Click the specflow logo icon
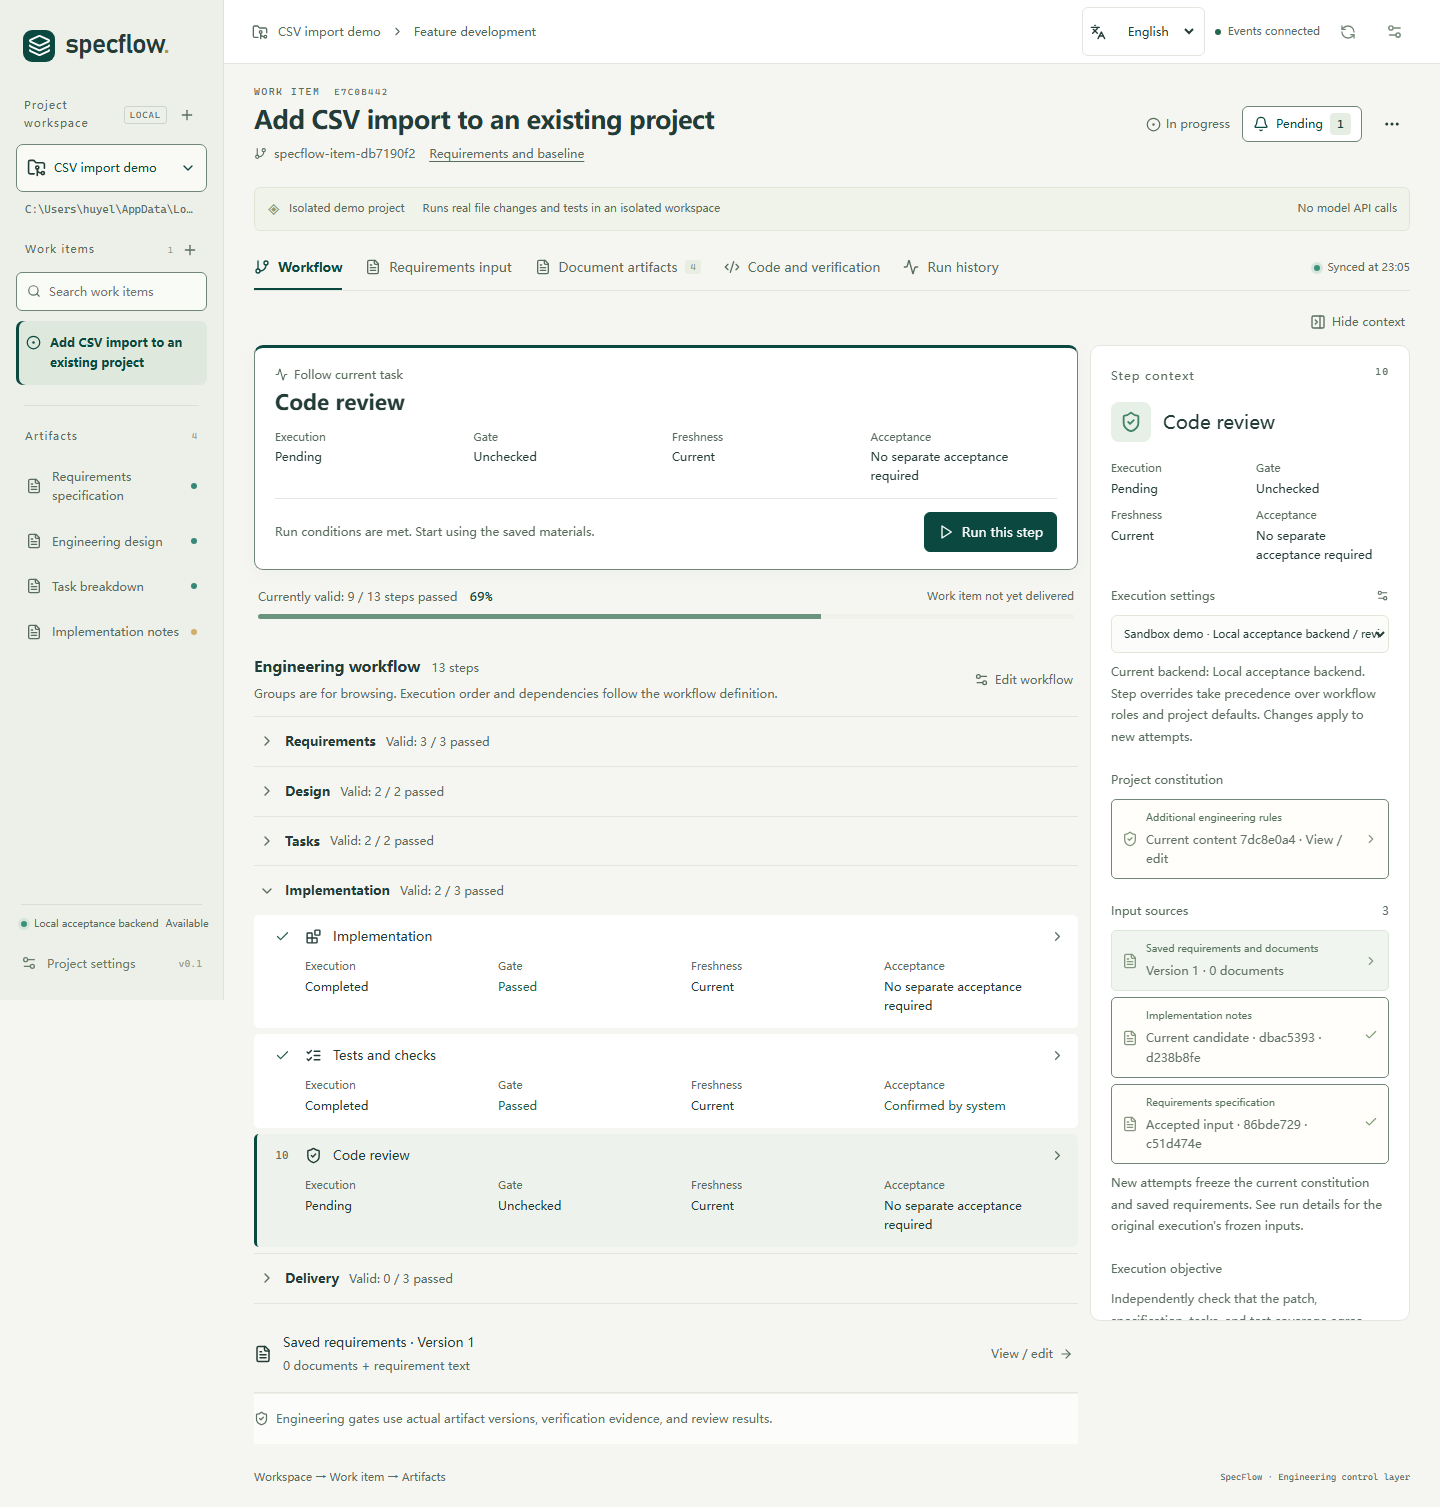The image size is (1440, 1507). [x=40, y=46]
